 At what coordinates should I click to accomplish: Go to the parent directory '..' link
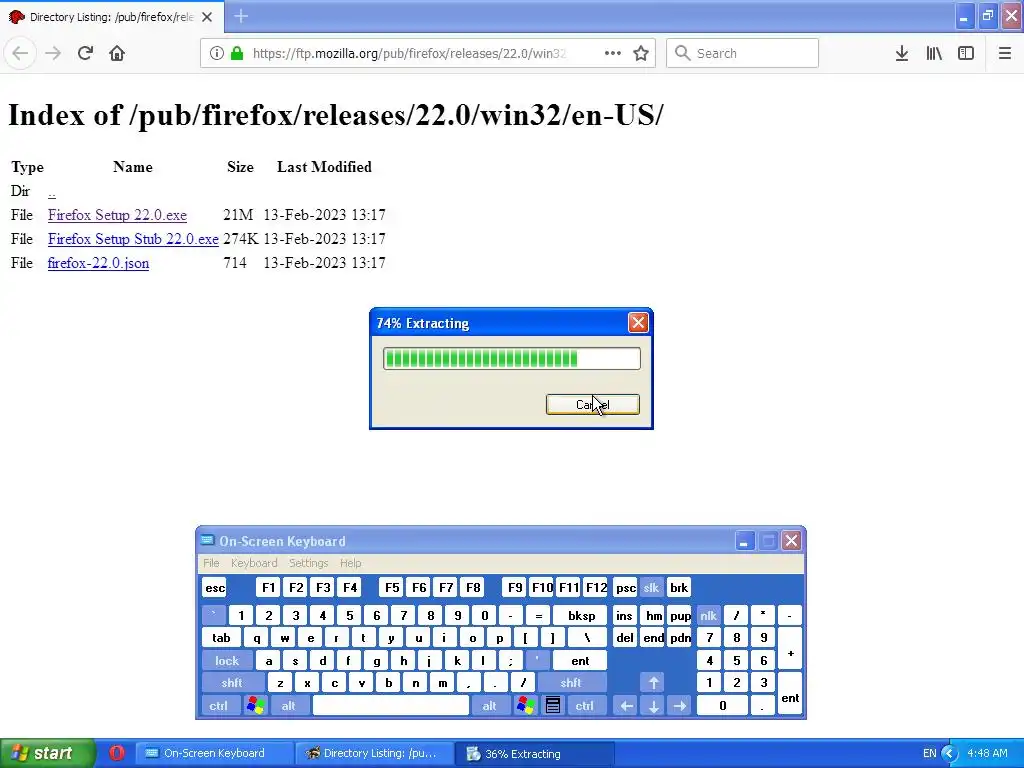52,192
